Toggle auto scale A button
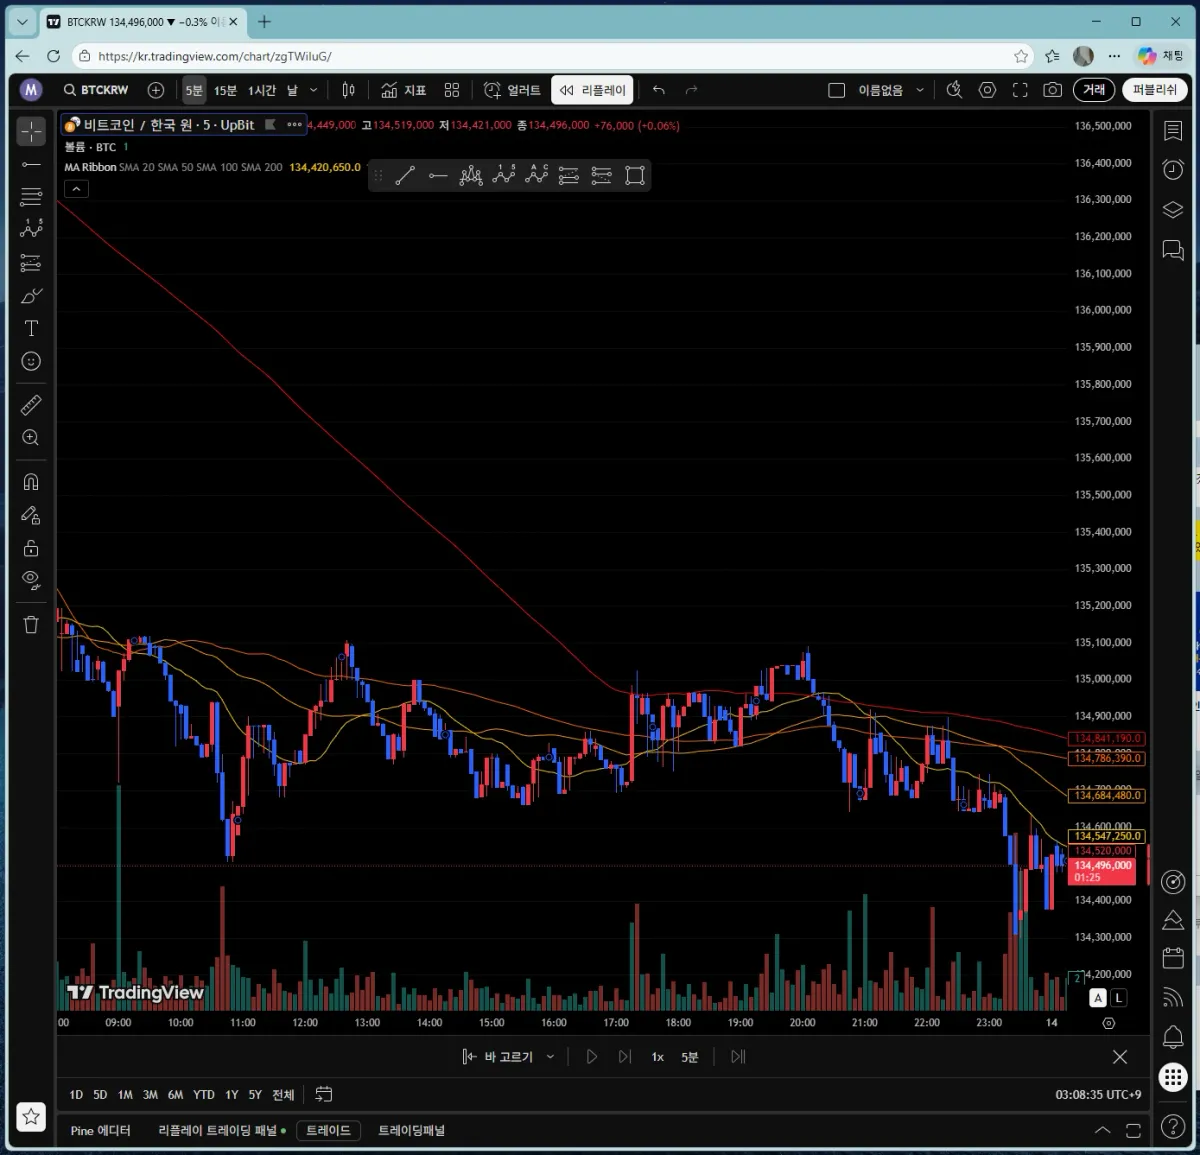Screen dimensions: 1200x1155 pos(1098,998)
